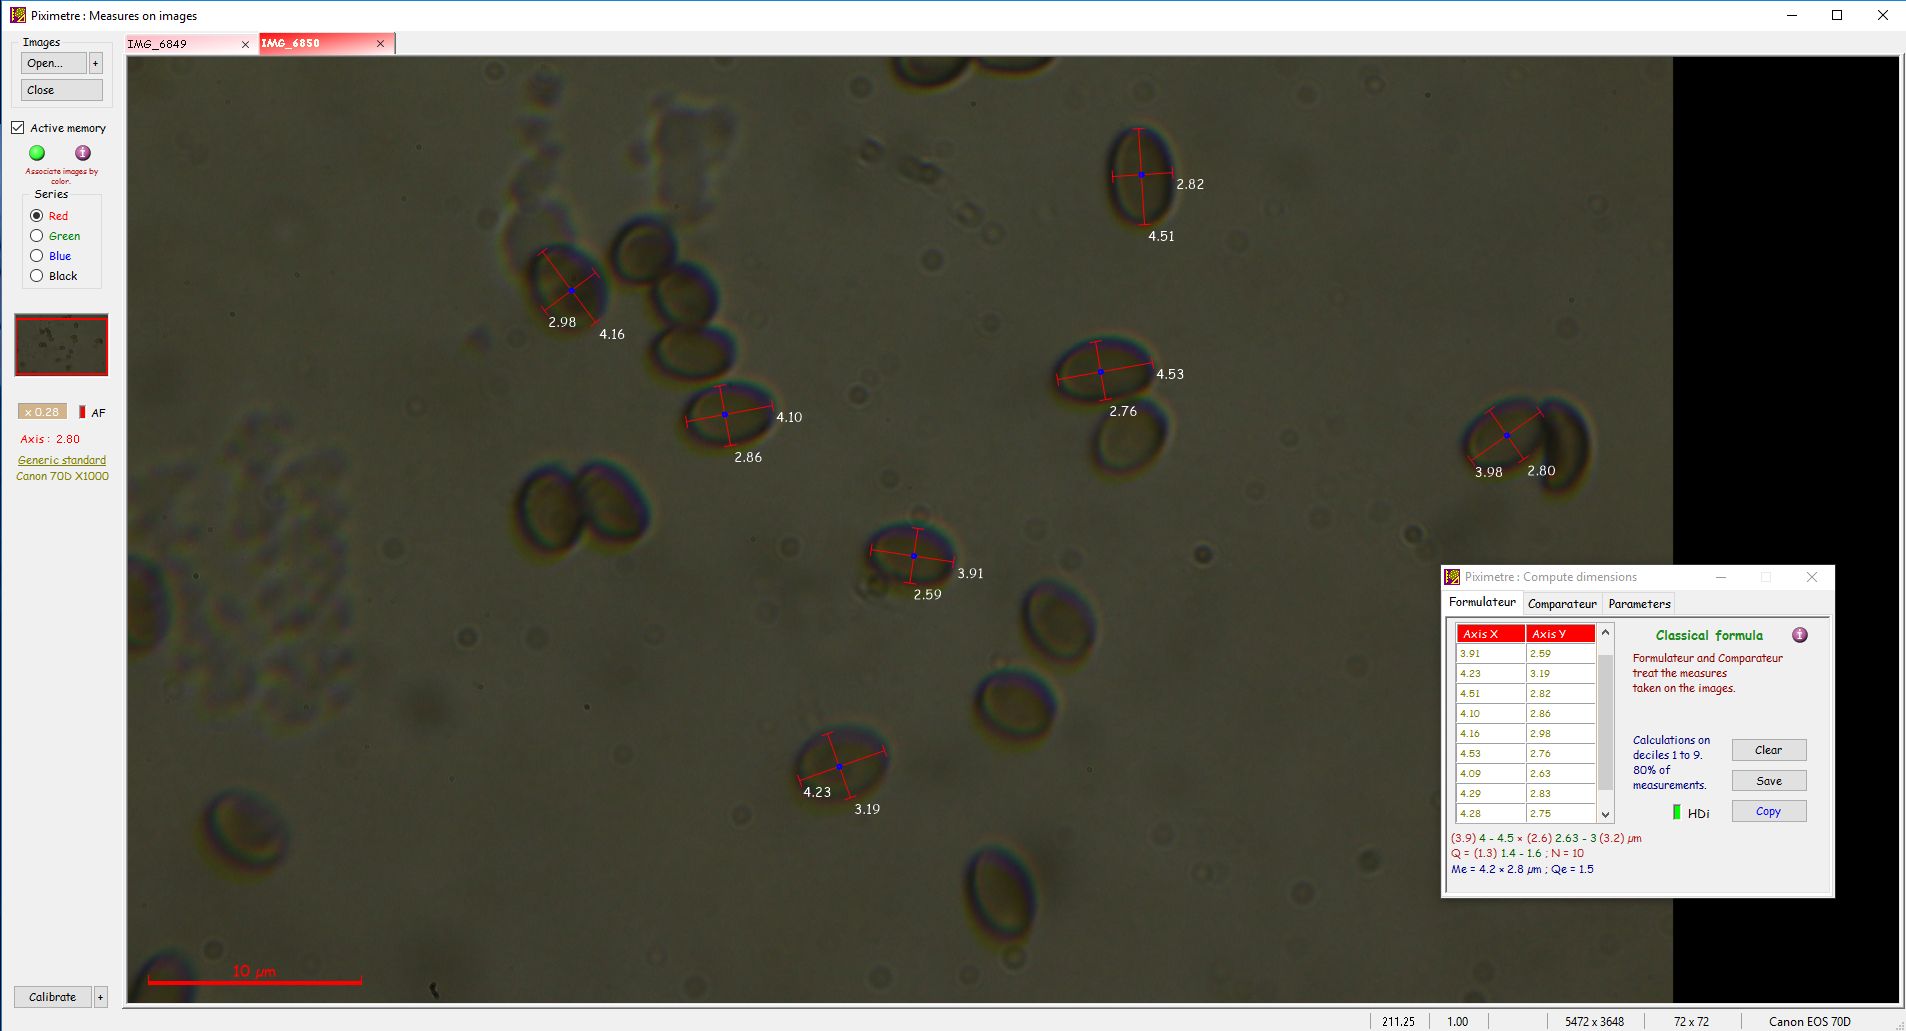Screen dimensions: 1906x1031
Task: Close the IMG_6850 tab with its X
Action: coord(380,44)
